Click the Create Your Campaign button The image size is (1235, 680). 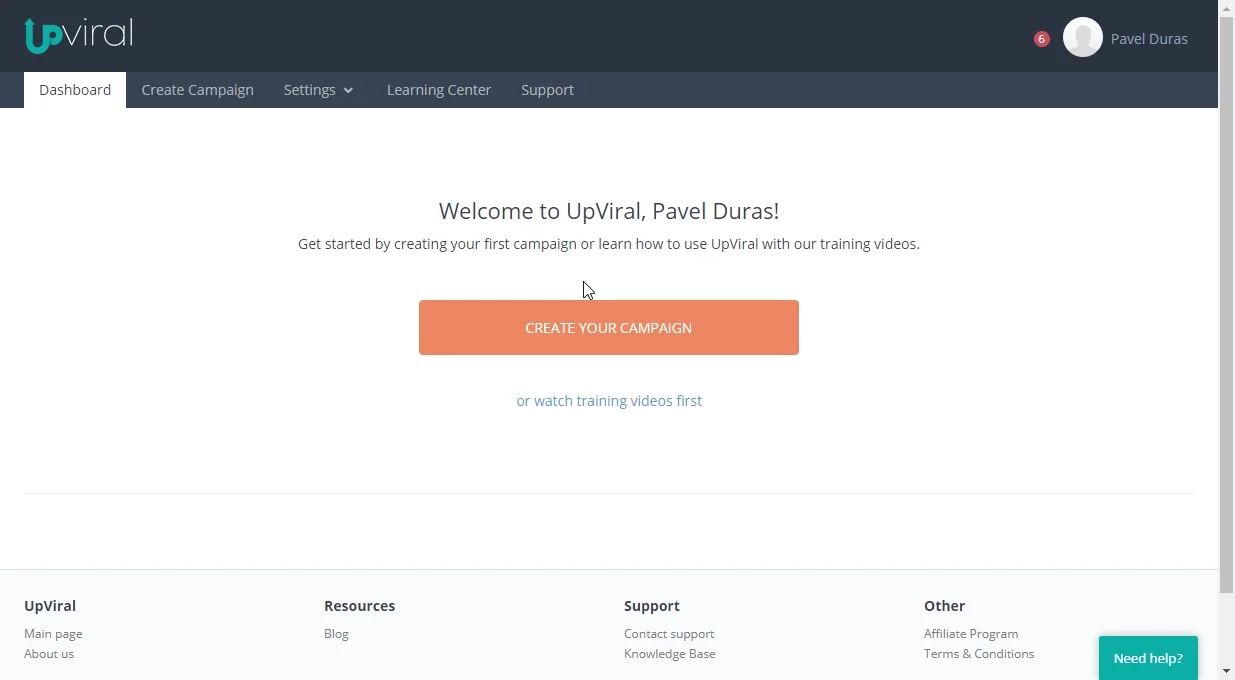(x=609, y=327)
